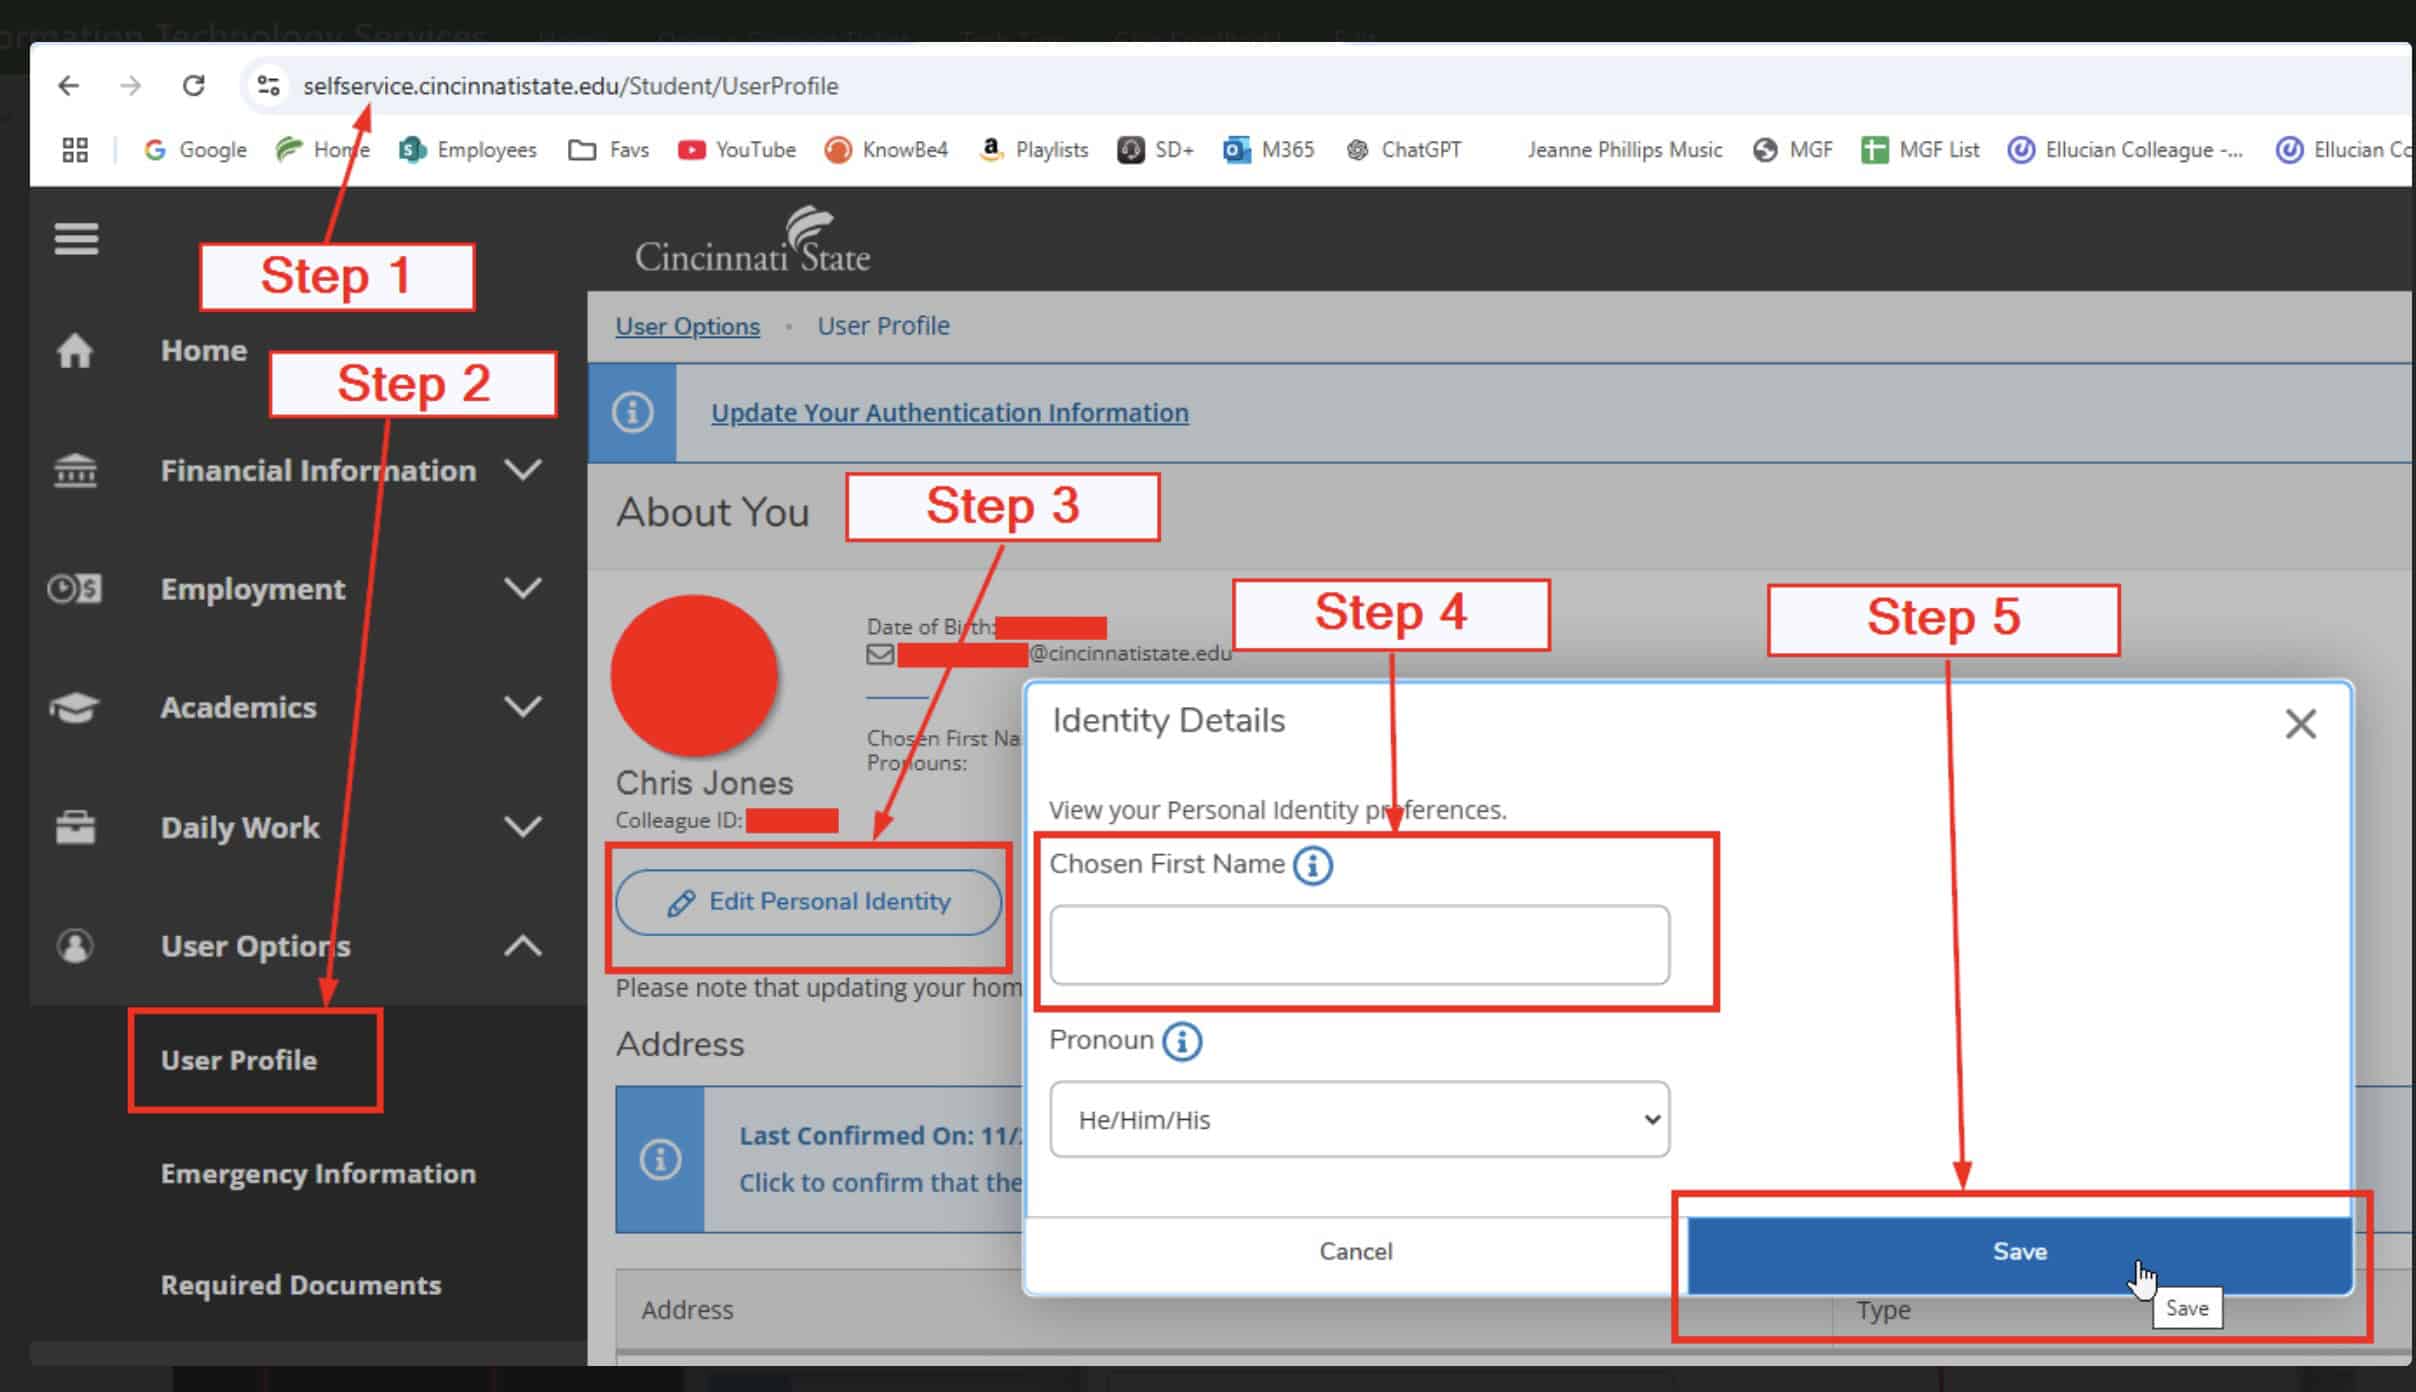Click the browser back arrow
2416x1392 pixels.
click(68, 86)
